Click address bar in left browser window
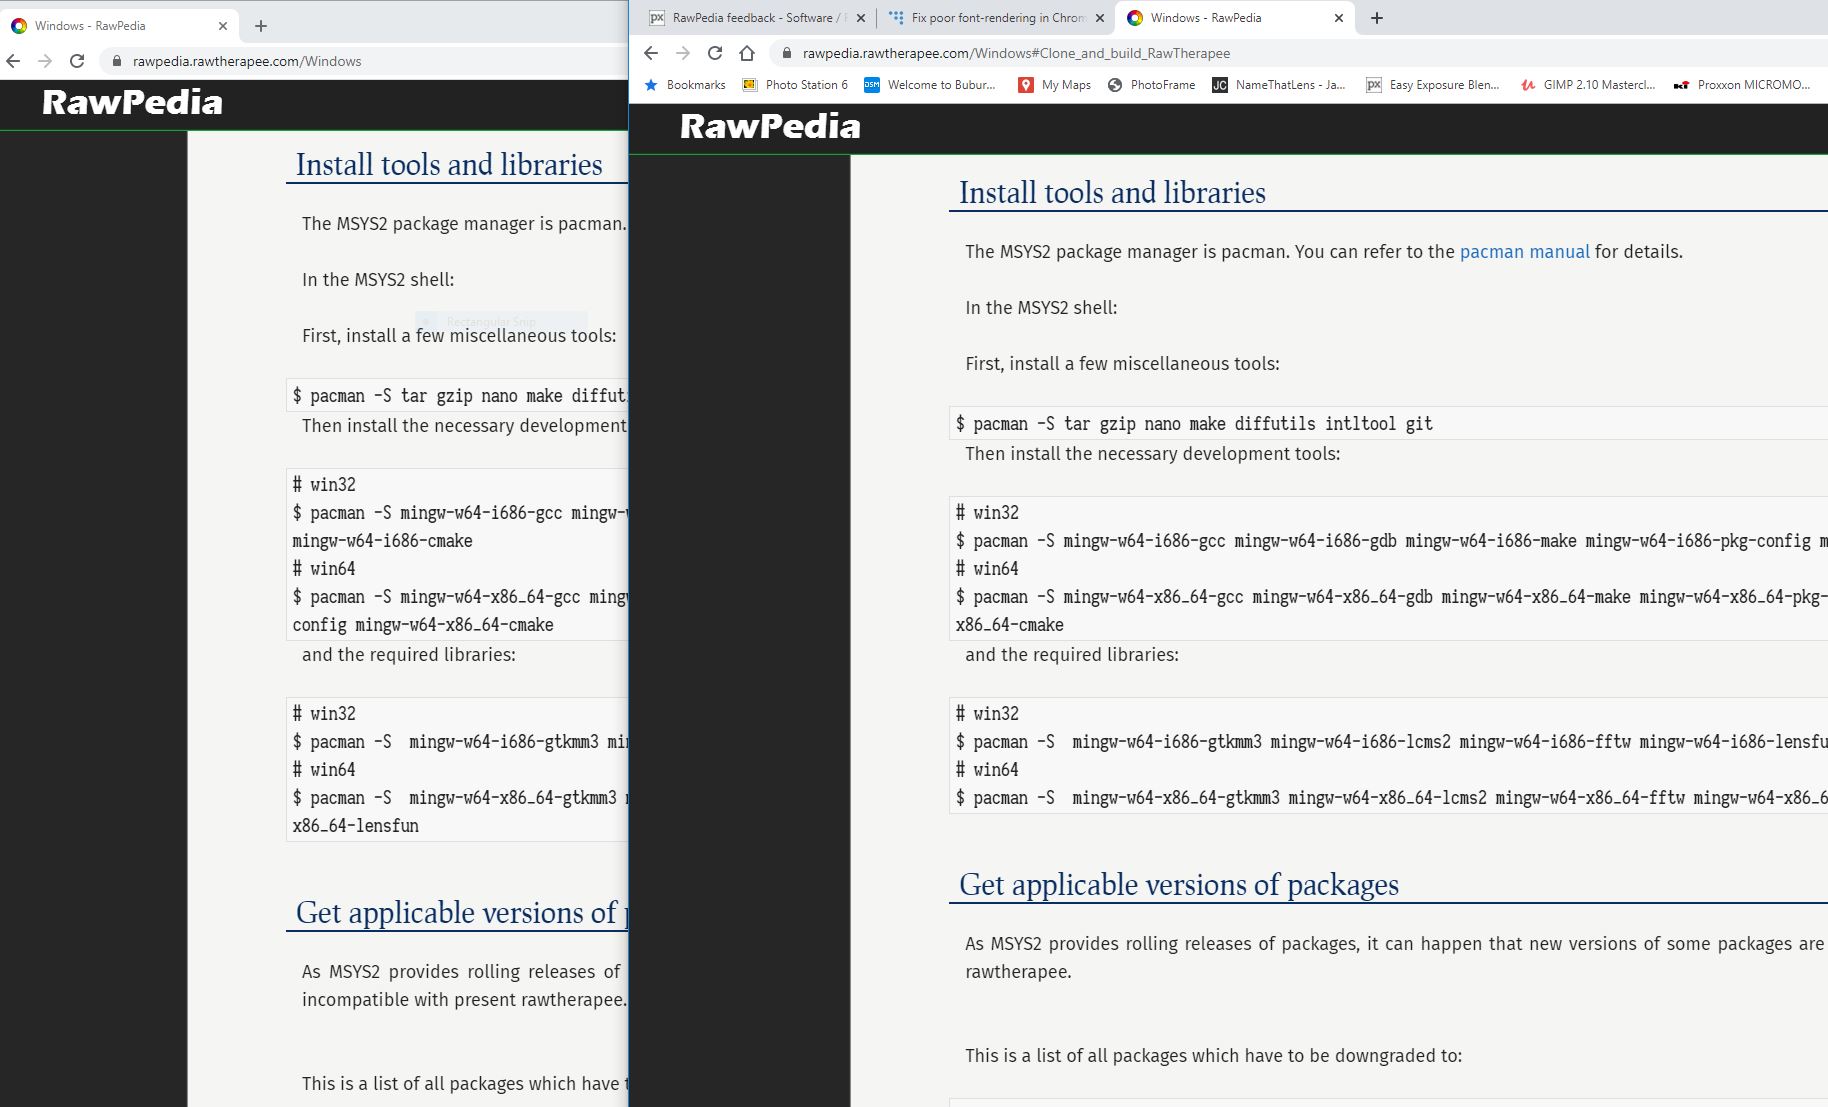The width and height of the screenshot is (1828, 1107). 365,61
